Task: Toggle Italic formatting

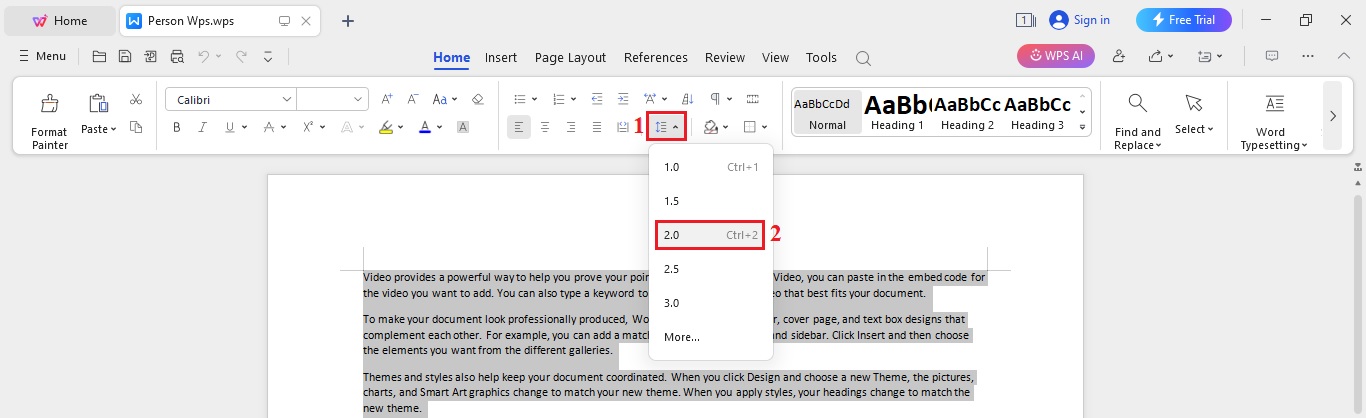Action: click(203, 127)
